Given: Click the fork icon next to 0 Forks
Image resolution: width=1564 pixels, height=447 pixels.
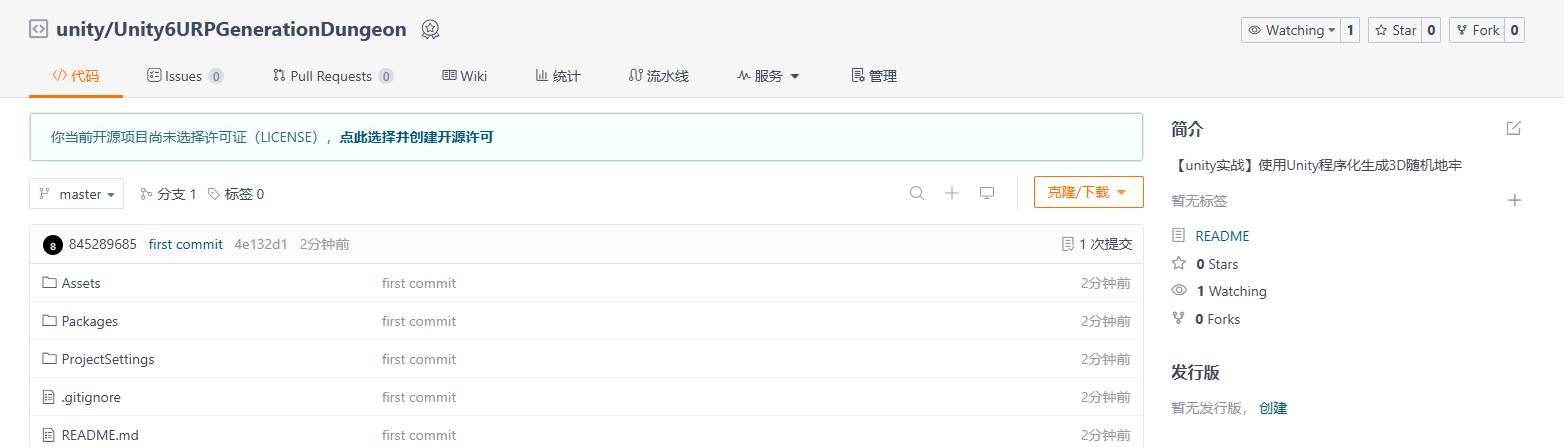Looking at the screenshot, I should pos(1179,319).
